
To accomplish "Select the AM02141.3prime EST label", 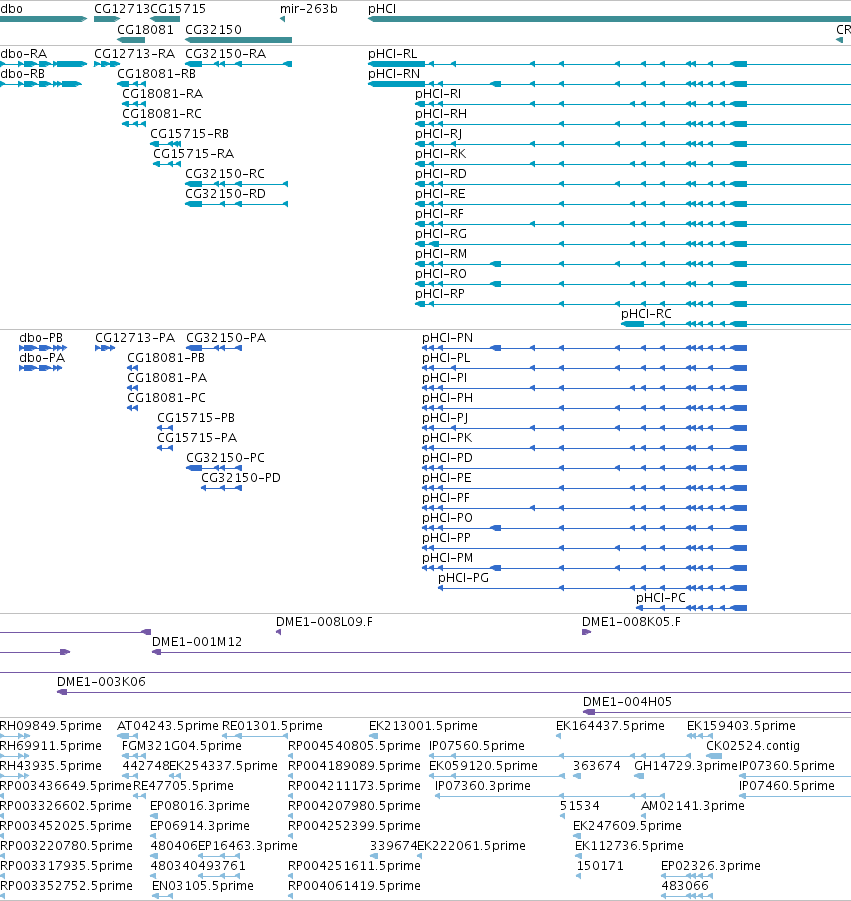I will tap(693, 806).
